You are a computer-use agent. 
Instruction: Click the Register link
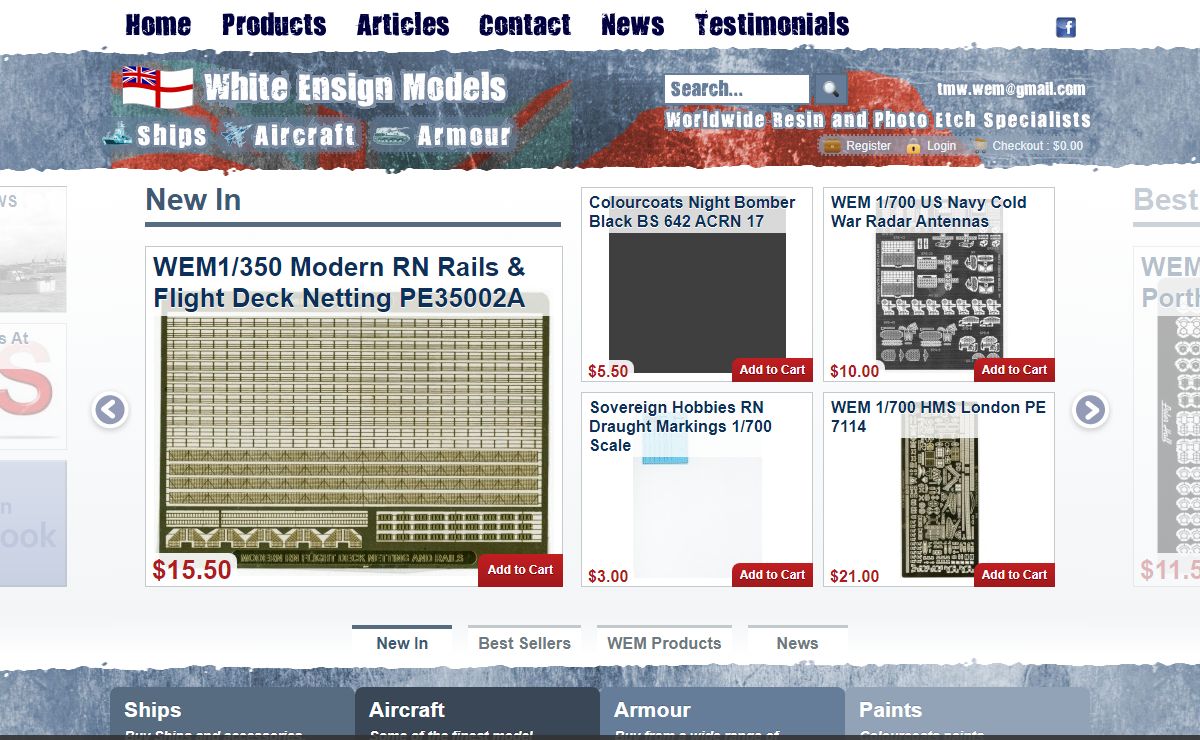(868, 146)
